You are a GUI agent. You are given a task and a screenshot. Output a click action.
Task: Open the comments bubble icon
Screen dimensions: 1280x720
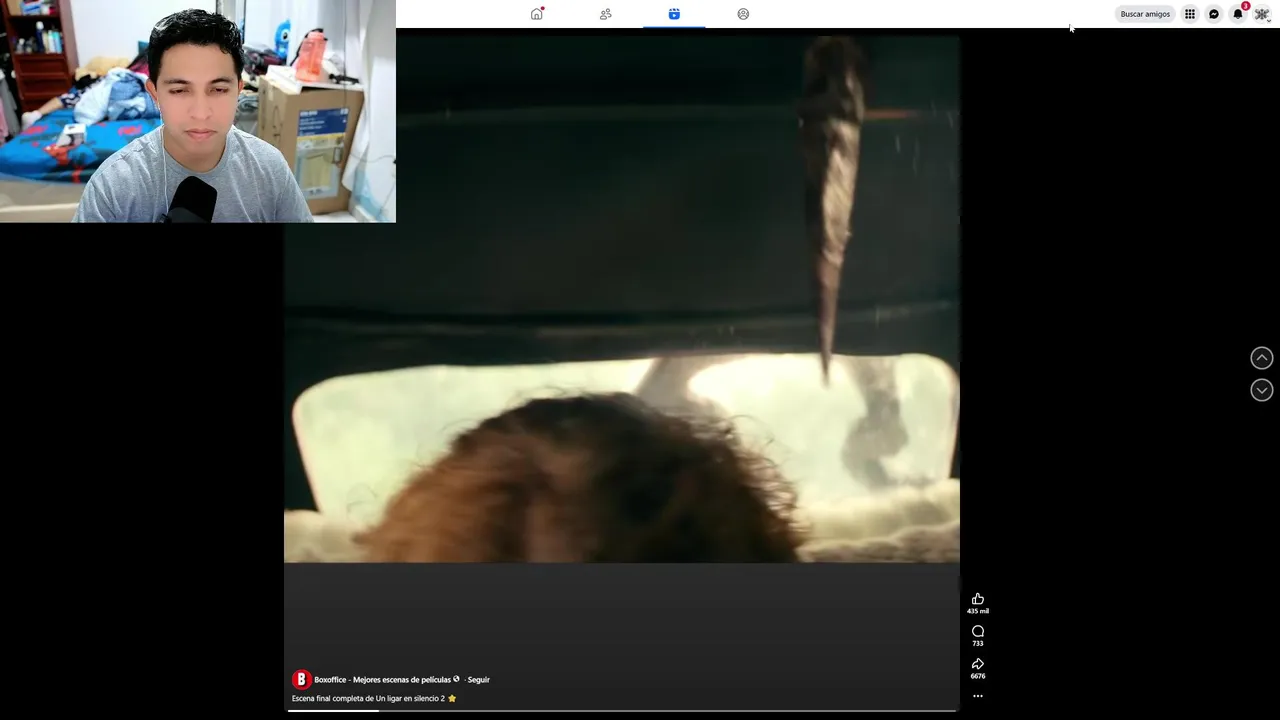(x=978, y=631)
